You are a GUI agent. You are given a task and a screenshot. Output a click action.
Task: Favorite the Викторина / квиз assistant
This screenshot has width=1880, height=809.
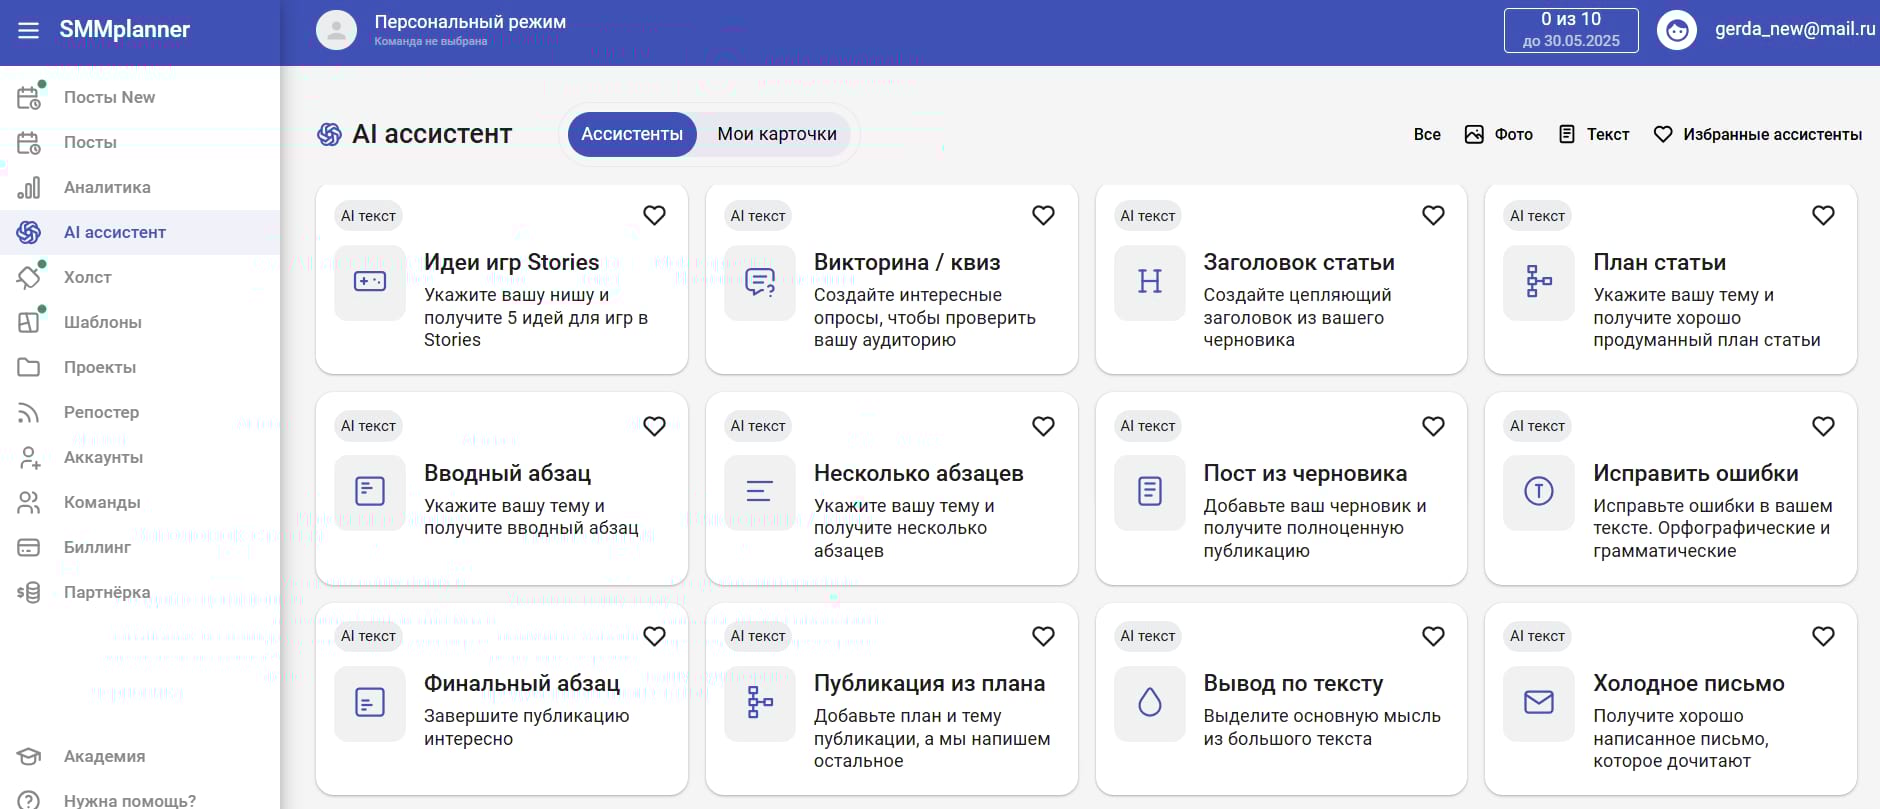[1043, 215]
